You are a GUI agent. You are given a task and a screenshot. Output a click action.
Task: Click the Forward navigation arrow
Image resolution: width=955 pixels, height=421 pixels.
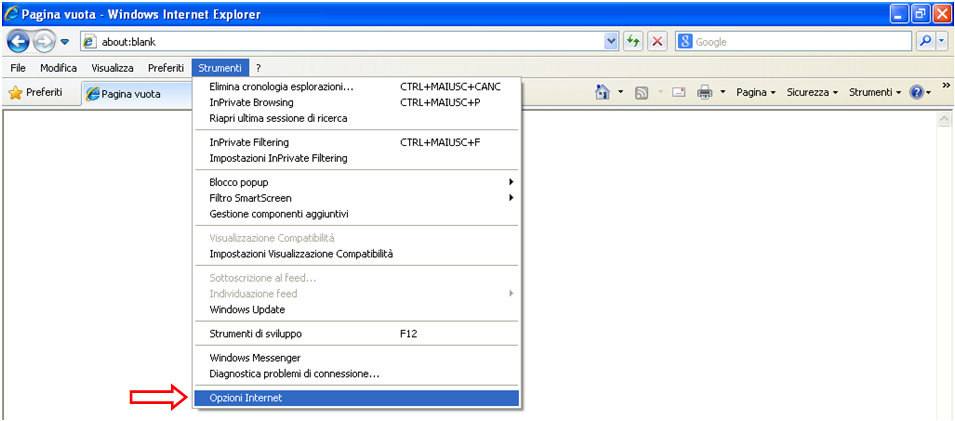tap(44, 42)
